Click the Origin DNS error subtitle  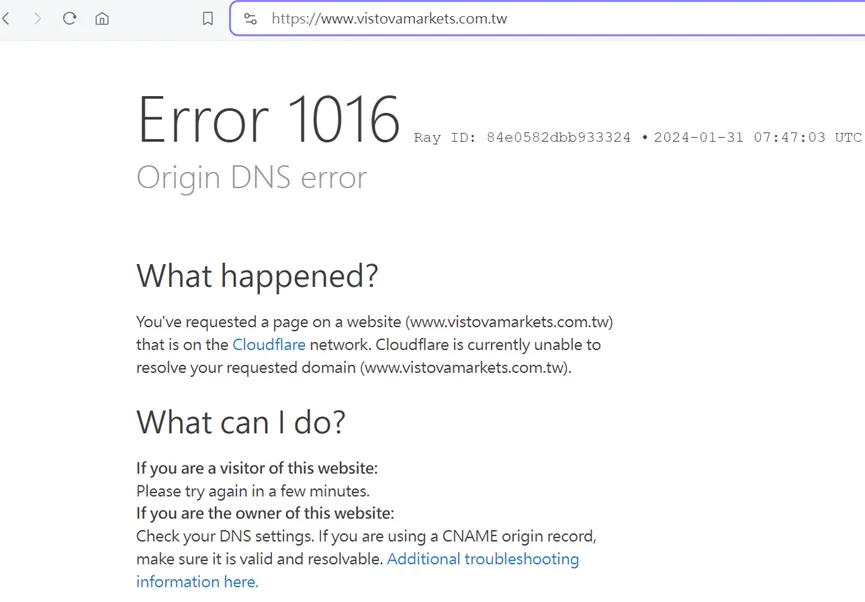pos(252,178)
